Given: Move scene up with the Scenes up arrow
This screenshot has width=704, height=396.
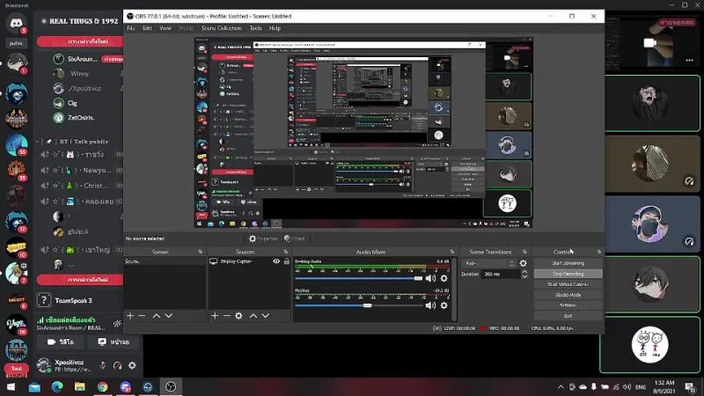Looking at the screenshot, I should 156,316.
